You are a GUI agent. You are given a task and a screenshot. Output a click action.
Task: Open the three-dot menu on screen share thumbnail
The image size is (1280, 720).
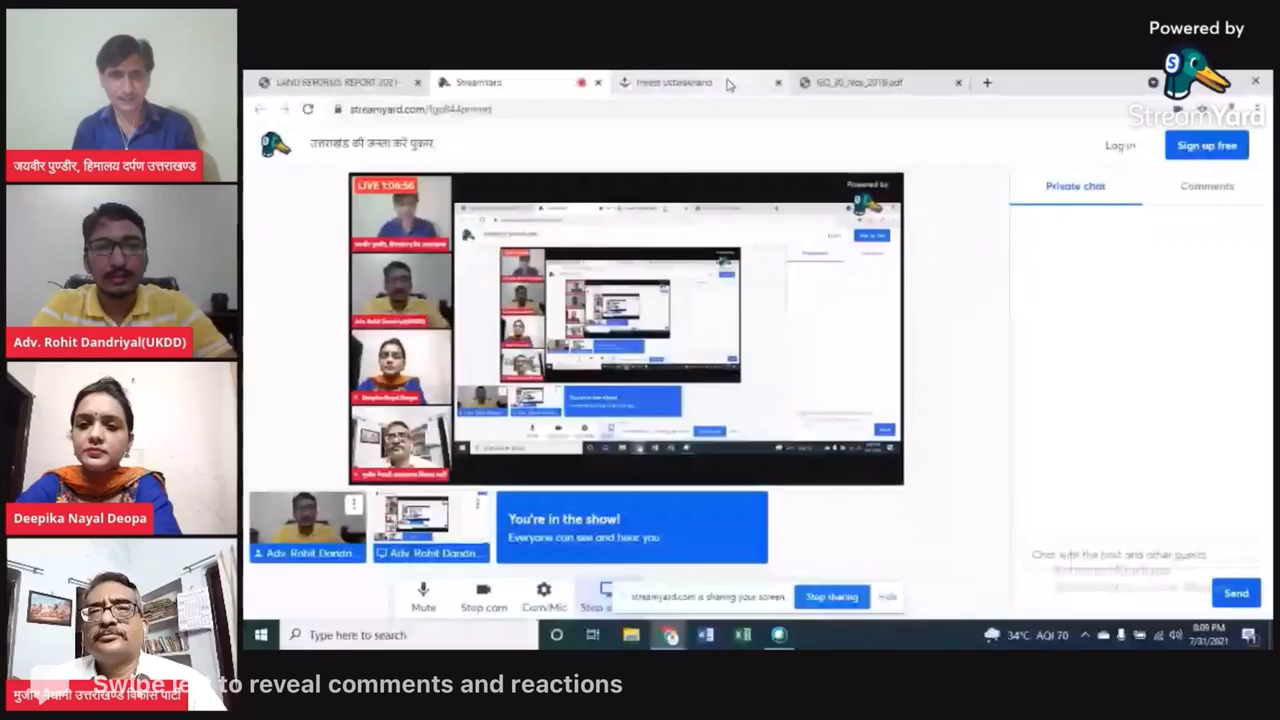point(479,503)
